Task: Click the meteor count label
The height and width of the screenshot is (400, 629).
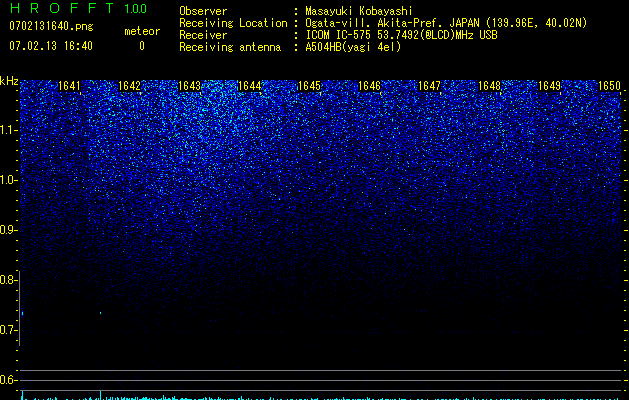Action: (x=142, y=31)
